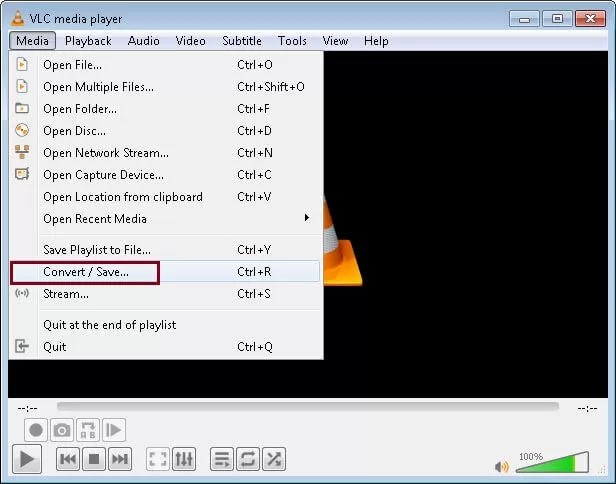616x484 pixels.
Task: Choose Open Network Stream... entry
Action: 165,153
